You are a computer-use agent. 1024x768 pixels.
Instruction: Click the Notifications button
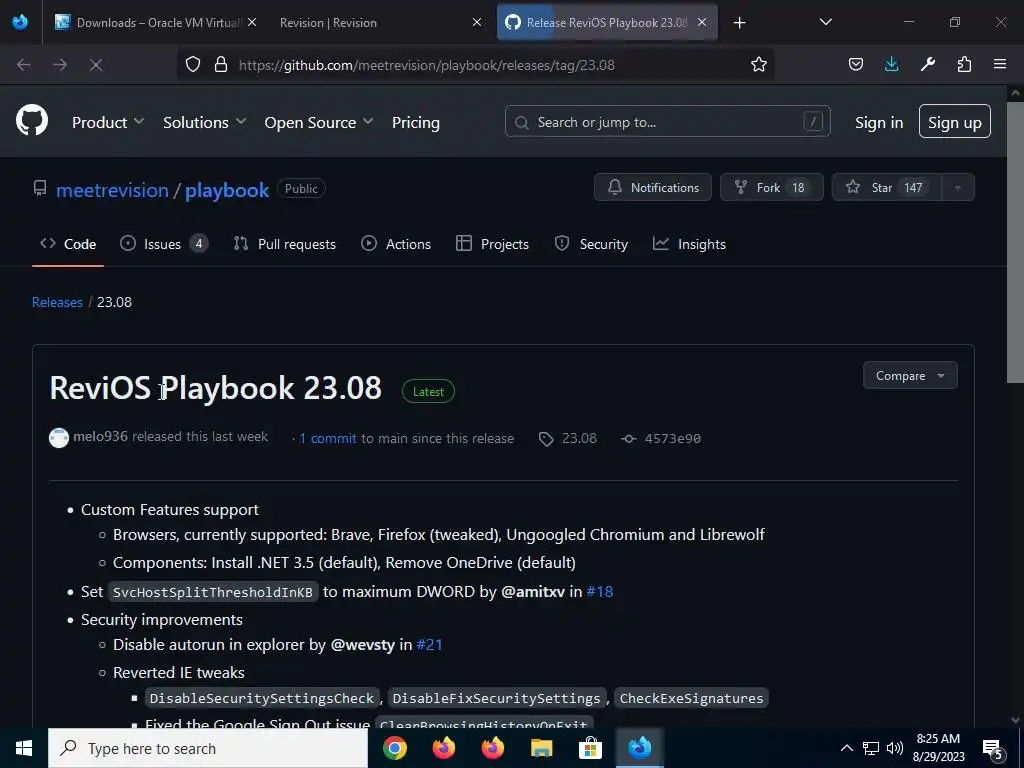tap(652, 187)
